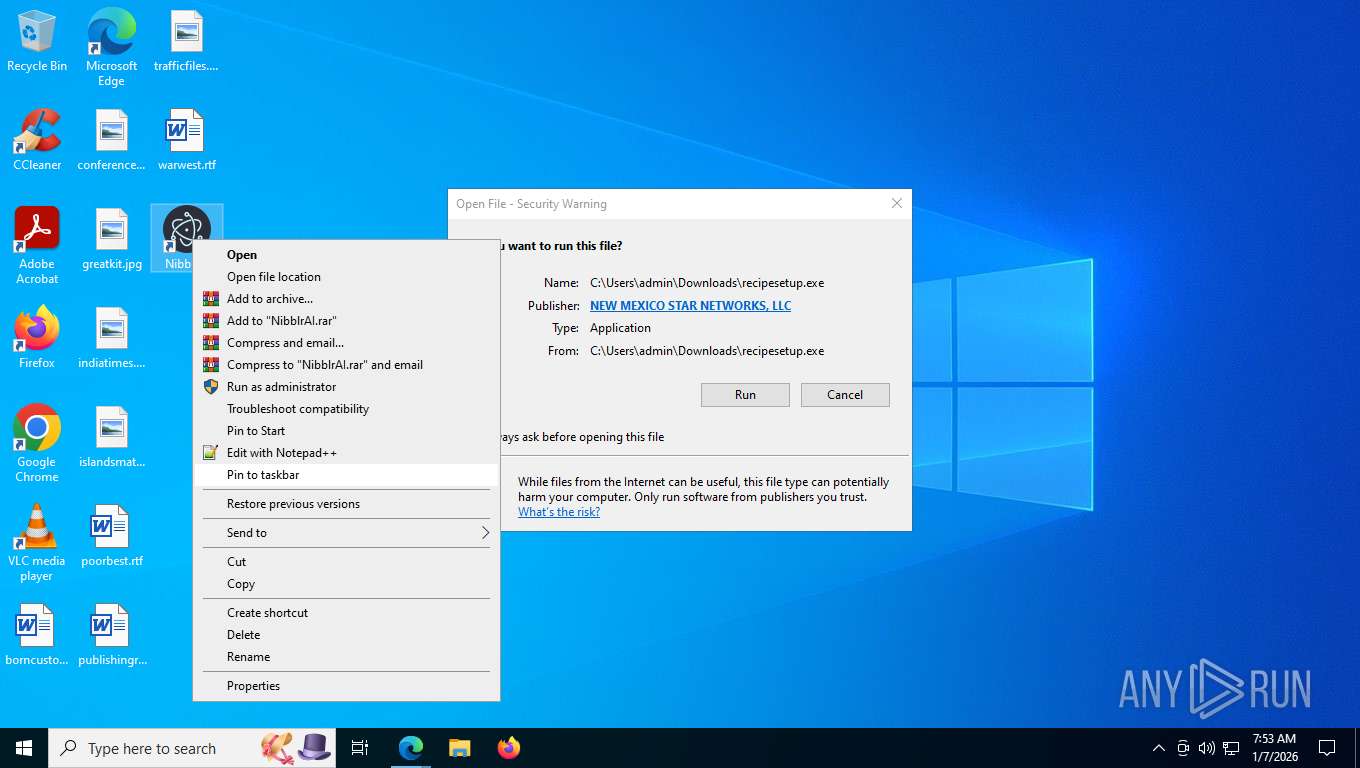Choose Run as administrator

pos(346,387)
